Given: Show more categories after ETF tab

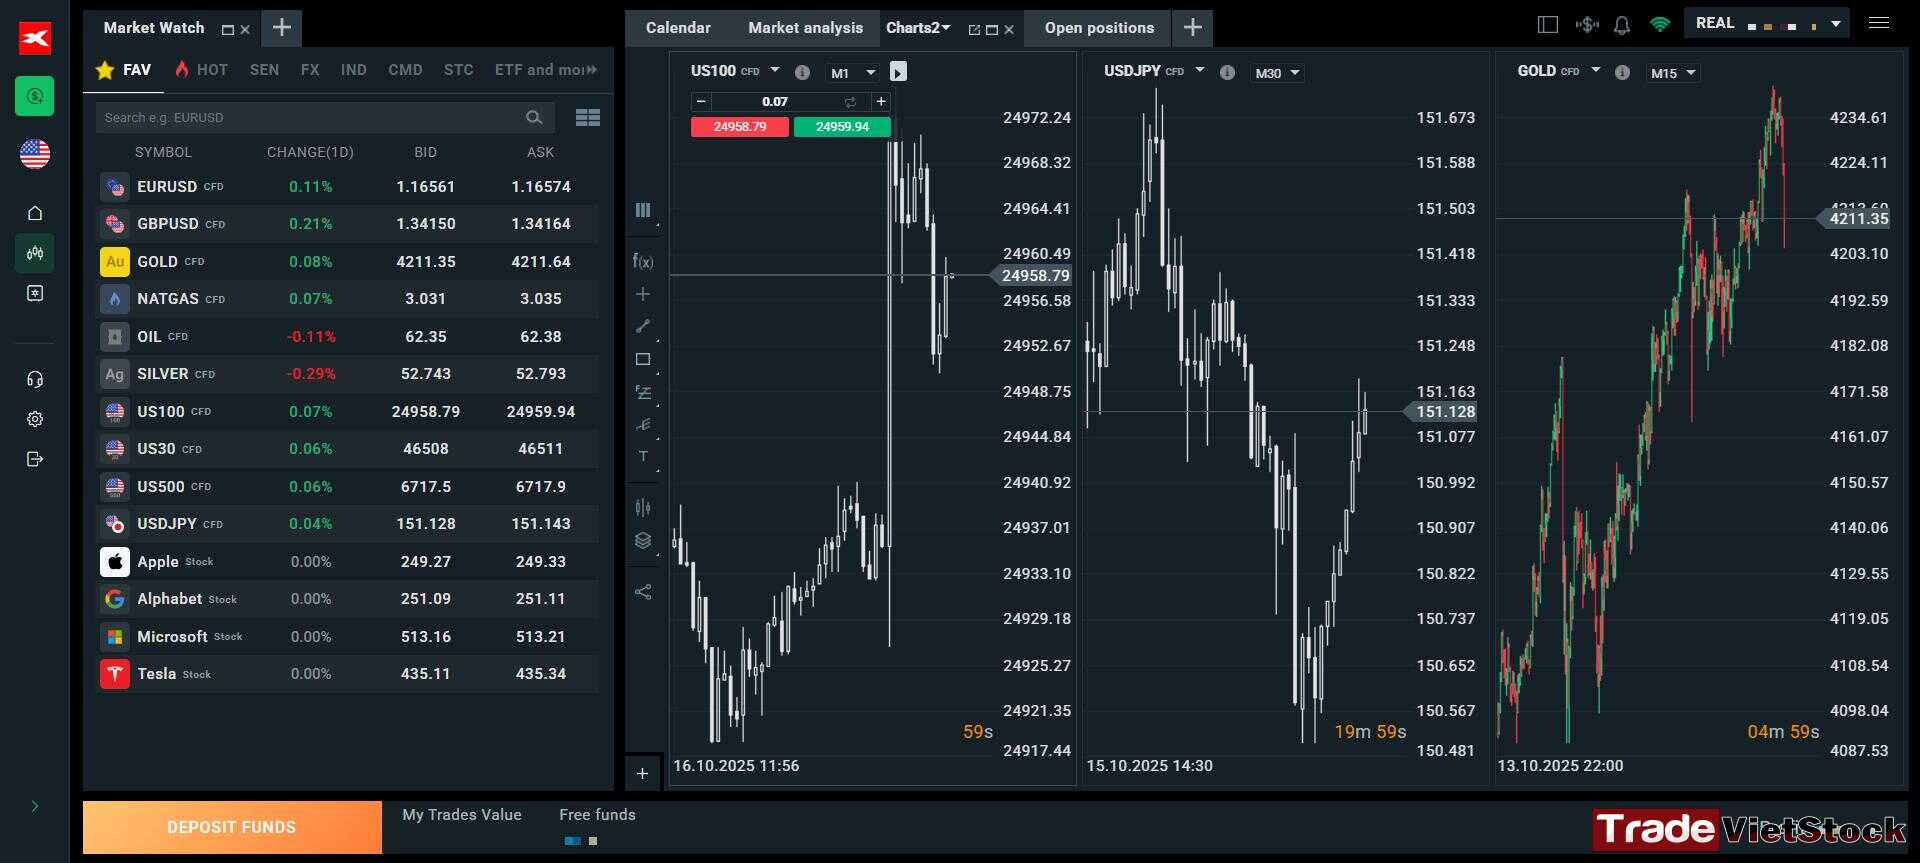Looking at the screenshot, I should [592, 70].
